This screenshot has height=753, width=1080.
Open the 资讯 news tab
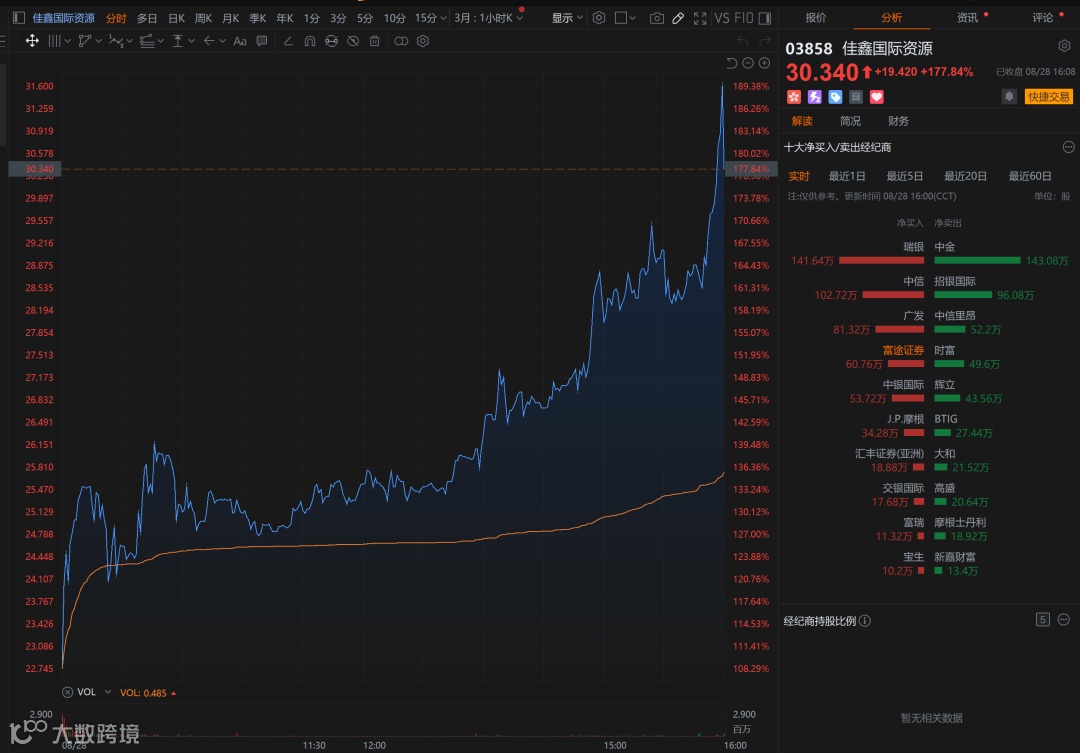pos(967,17)
